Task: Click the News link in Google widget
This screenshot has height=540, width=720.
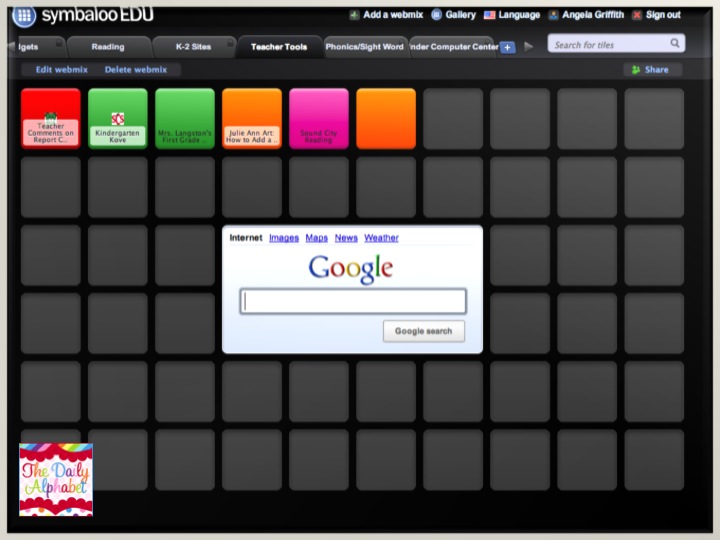Action: 346,238
